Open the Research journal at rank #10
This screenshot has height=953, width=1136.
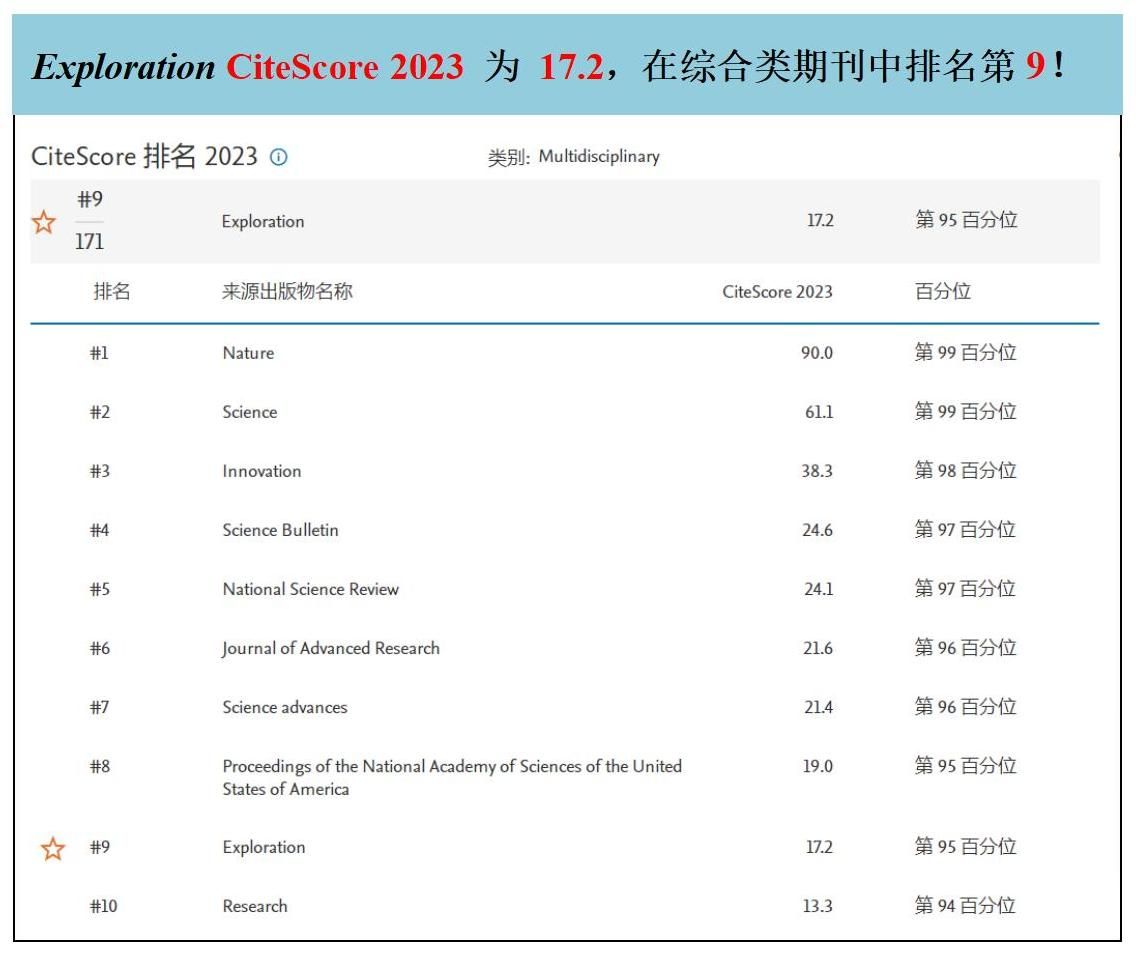point(255,906)
